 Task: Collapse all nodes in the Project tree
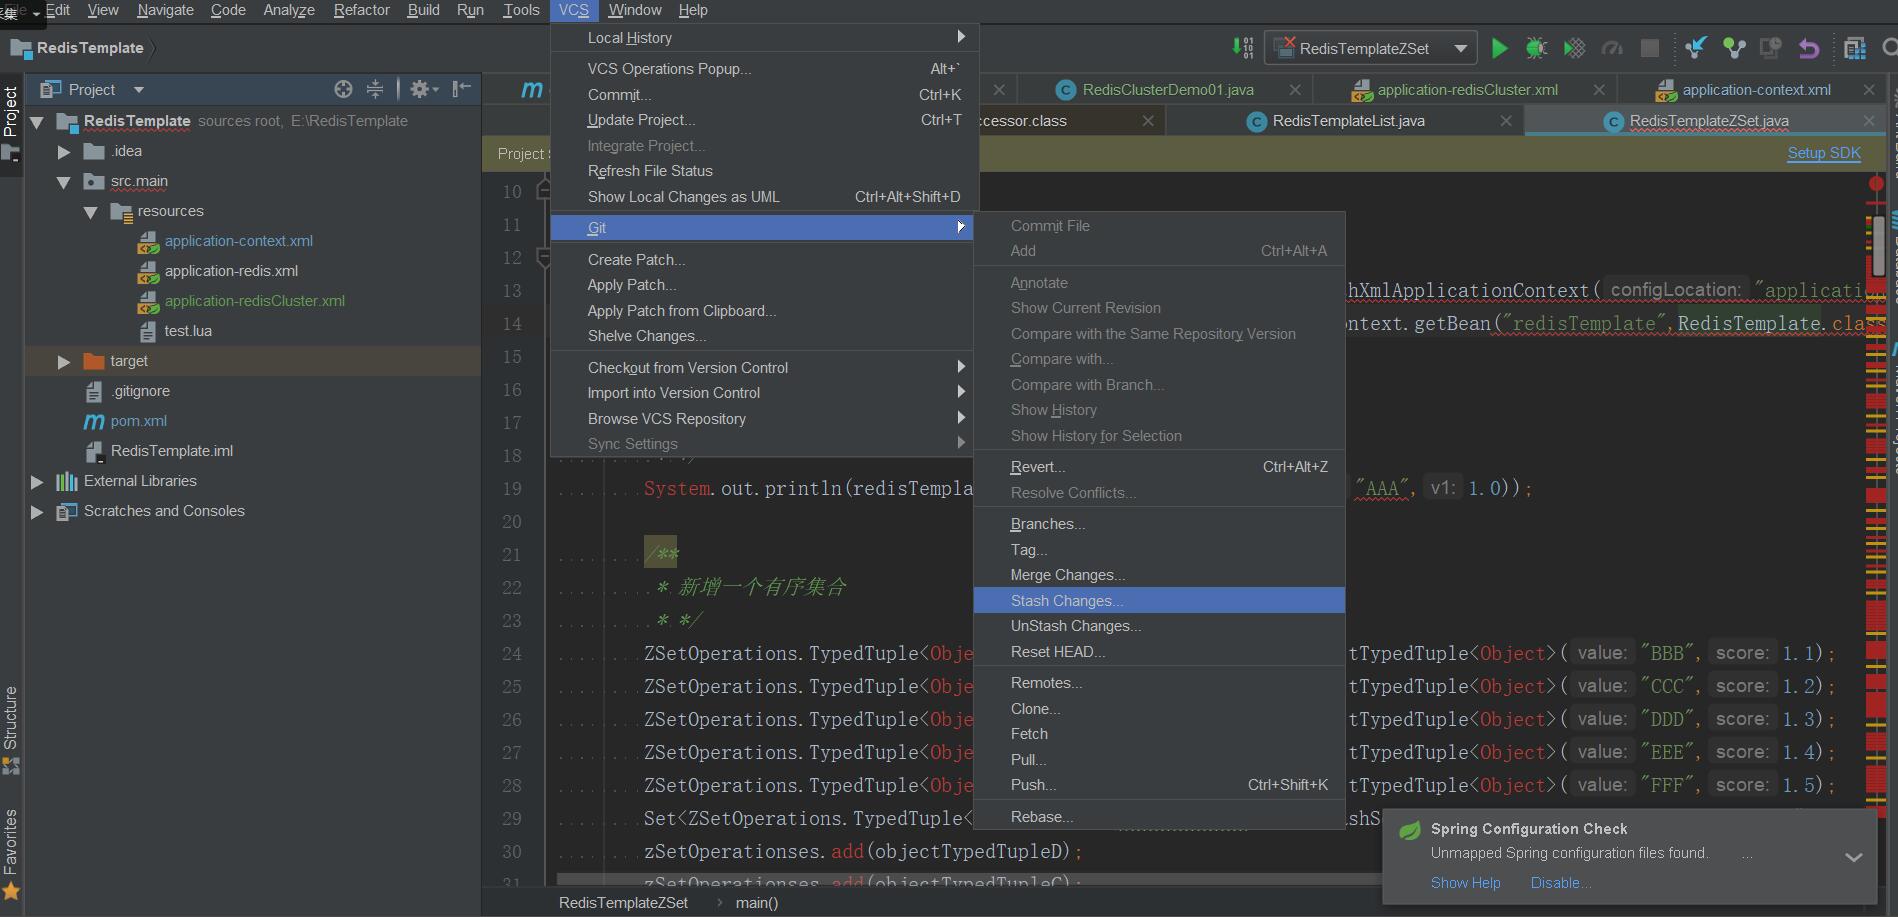coord(375,88)
